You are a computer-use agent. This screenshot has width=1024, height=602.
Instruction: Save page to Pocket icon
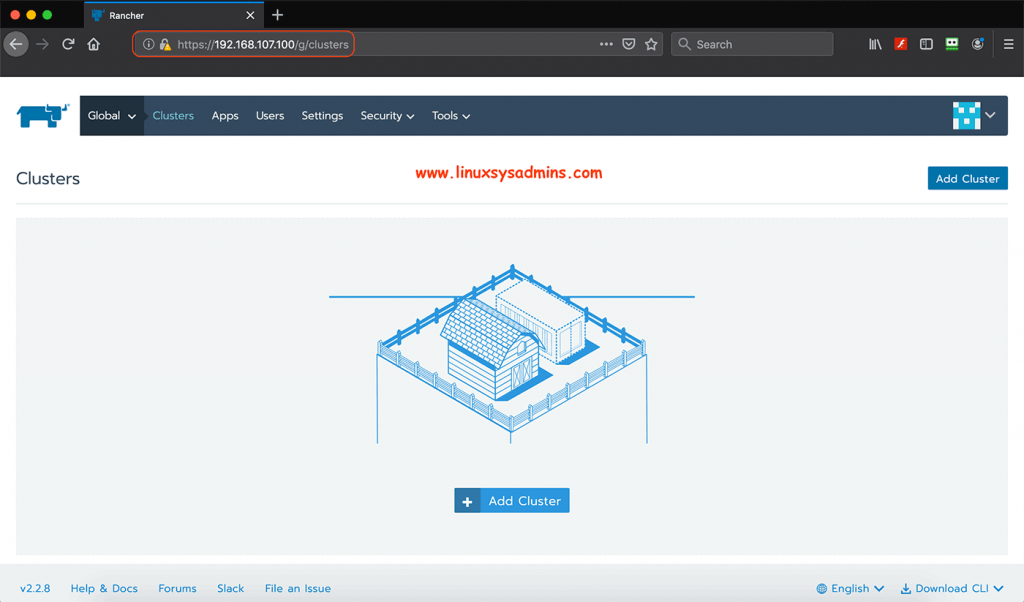[x=629, y=44]
